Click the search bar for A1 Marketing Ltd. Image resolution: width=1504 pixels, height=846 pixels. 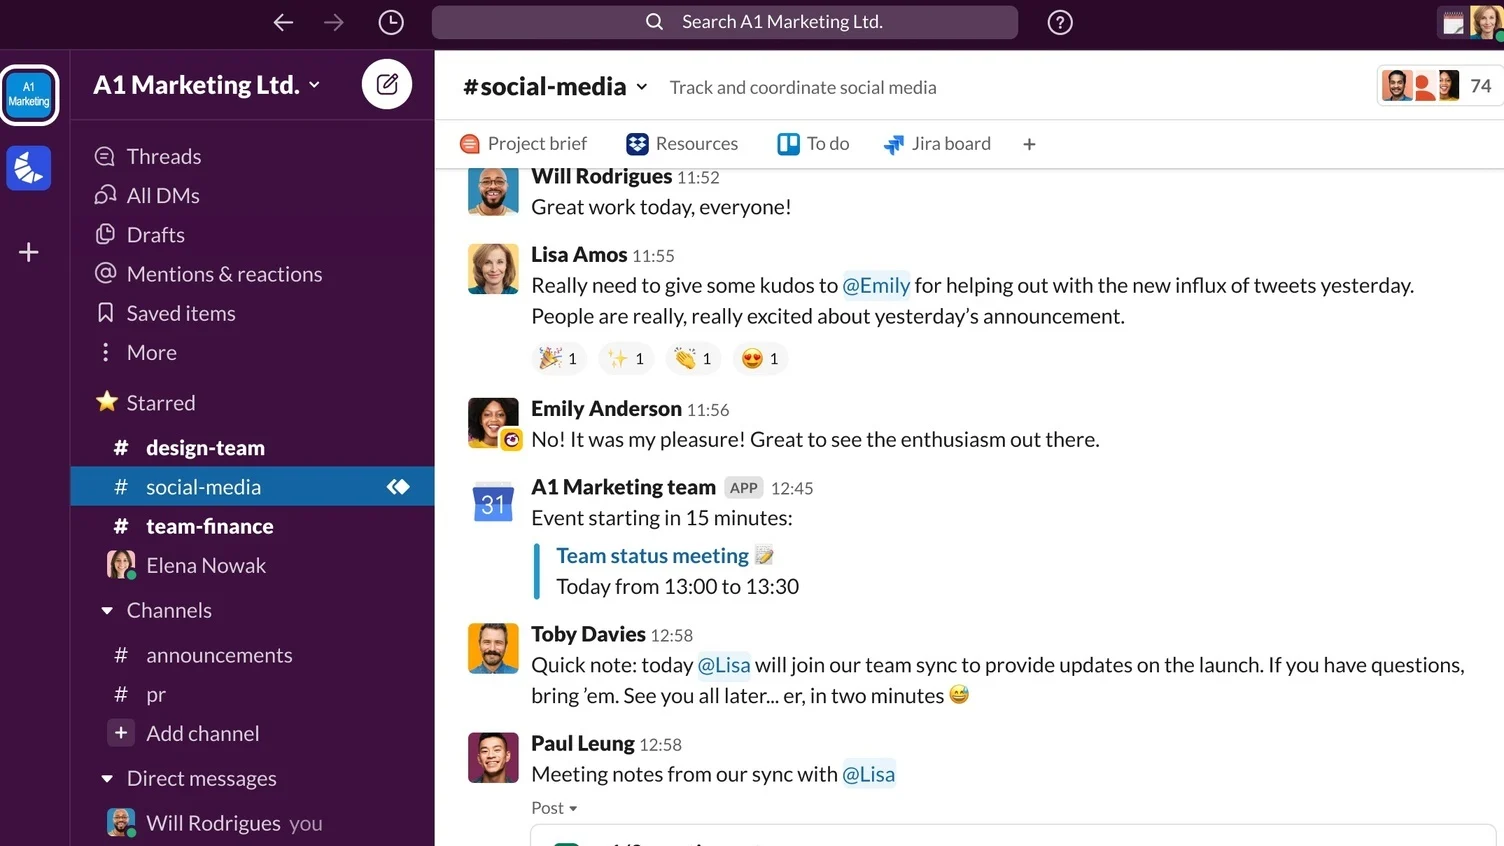click(x=724, y=21)
